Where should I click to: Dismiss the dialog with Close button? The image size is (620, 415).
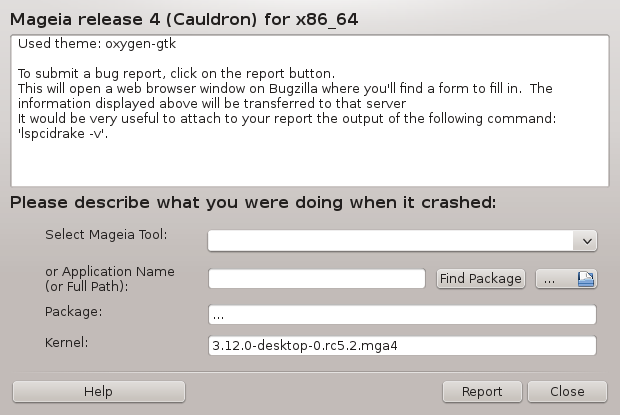tap(567, 392)
